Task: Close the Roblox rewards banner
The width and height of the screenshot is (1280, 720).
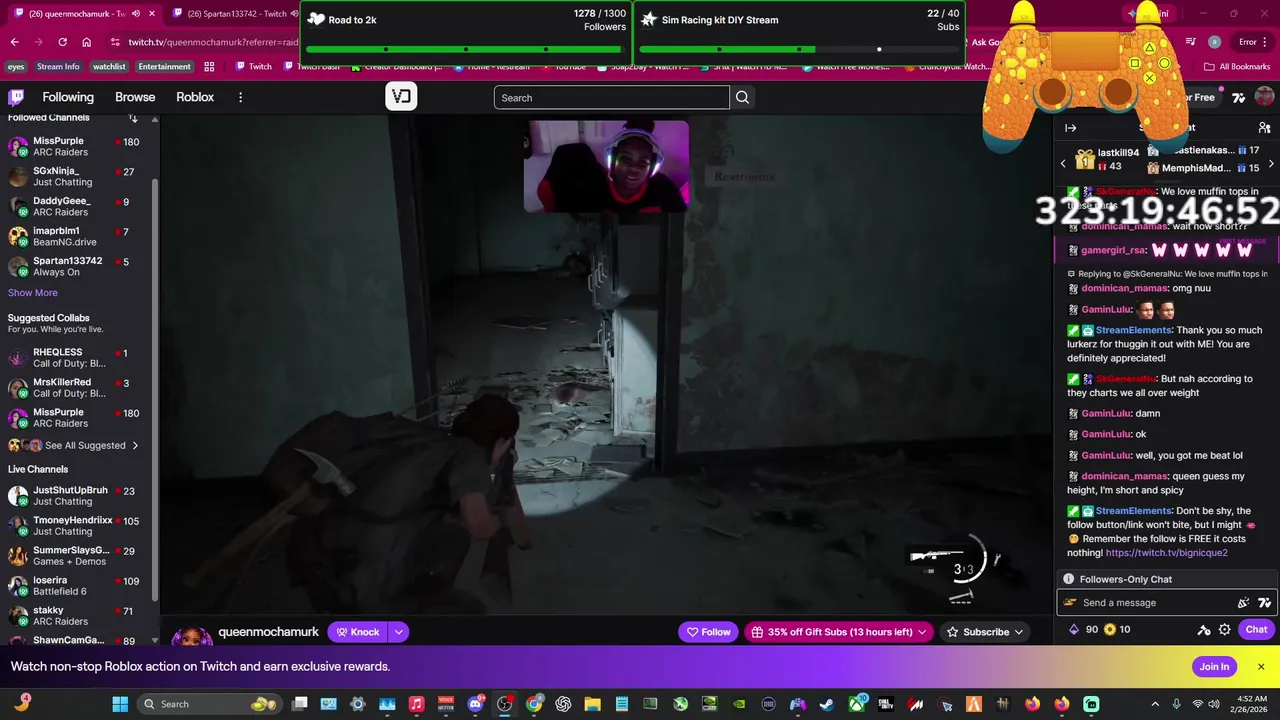Action: pyautogui.click(x=1261, y=667)
